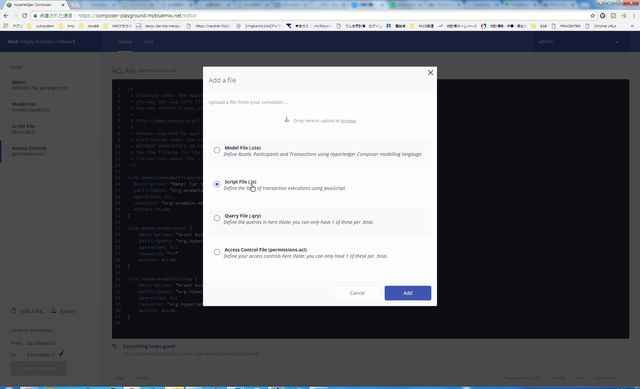The image size is (640, 389).
Task: Click the extension icon right of star
Action: 602,16
